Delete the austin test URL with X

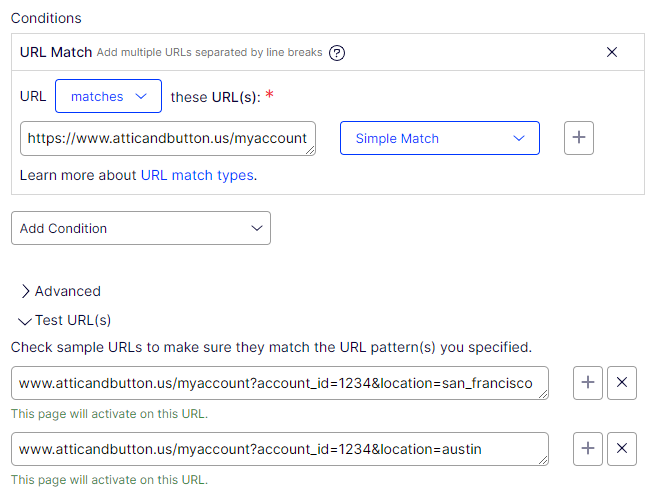[622, 449]
